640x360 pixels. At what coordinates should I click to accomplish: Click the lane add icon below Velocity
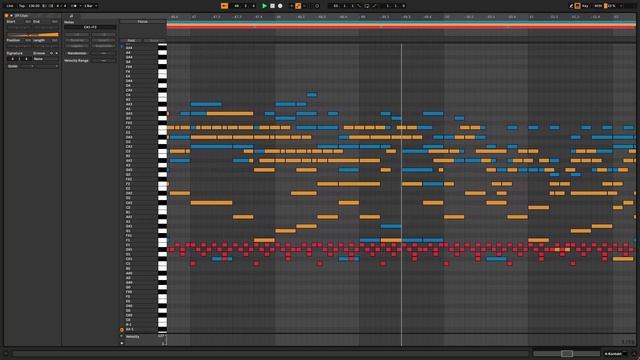click(122, 343)
